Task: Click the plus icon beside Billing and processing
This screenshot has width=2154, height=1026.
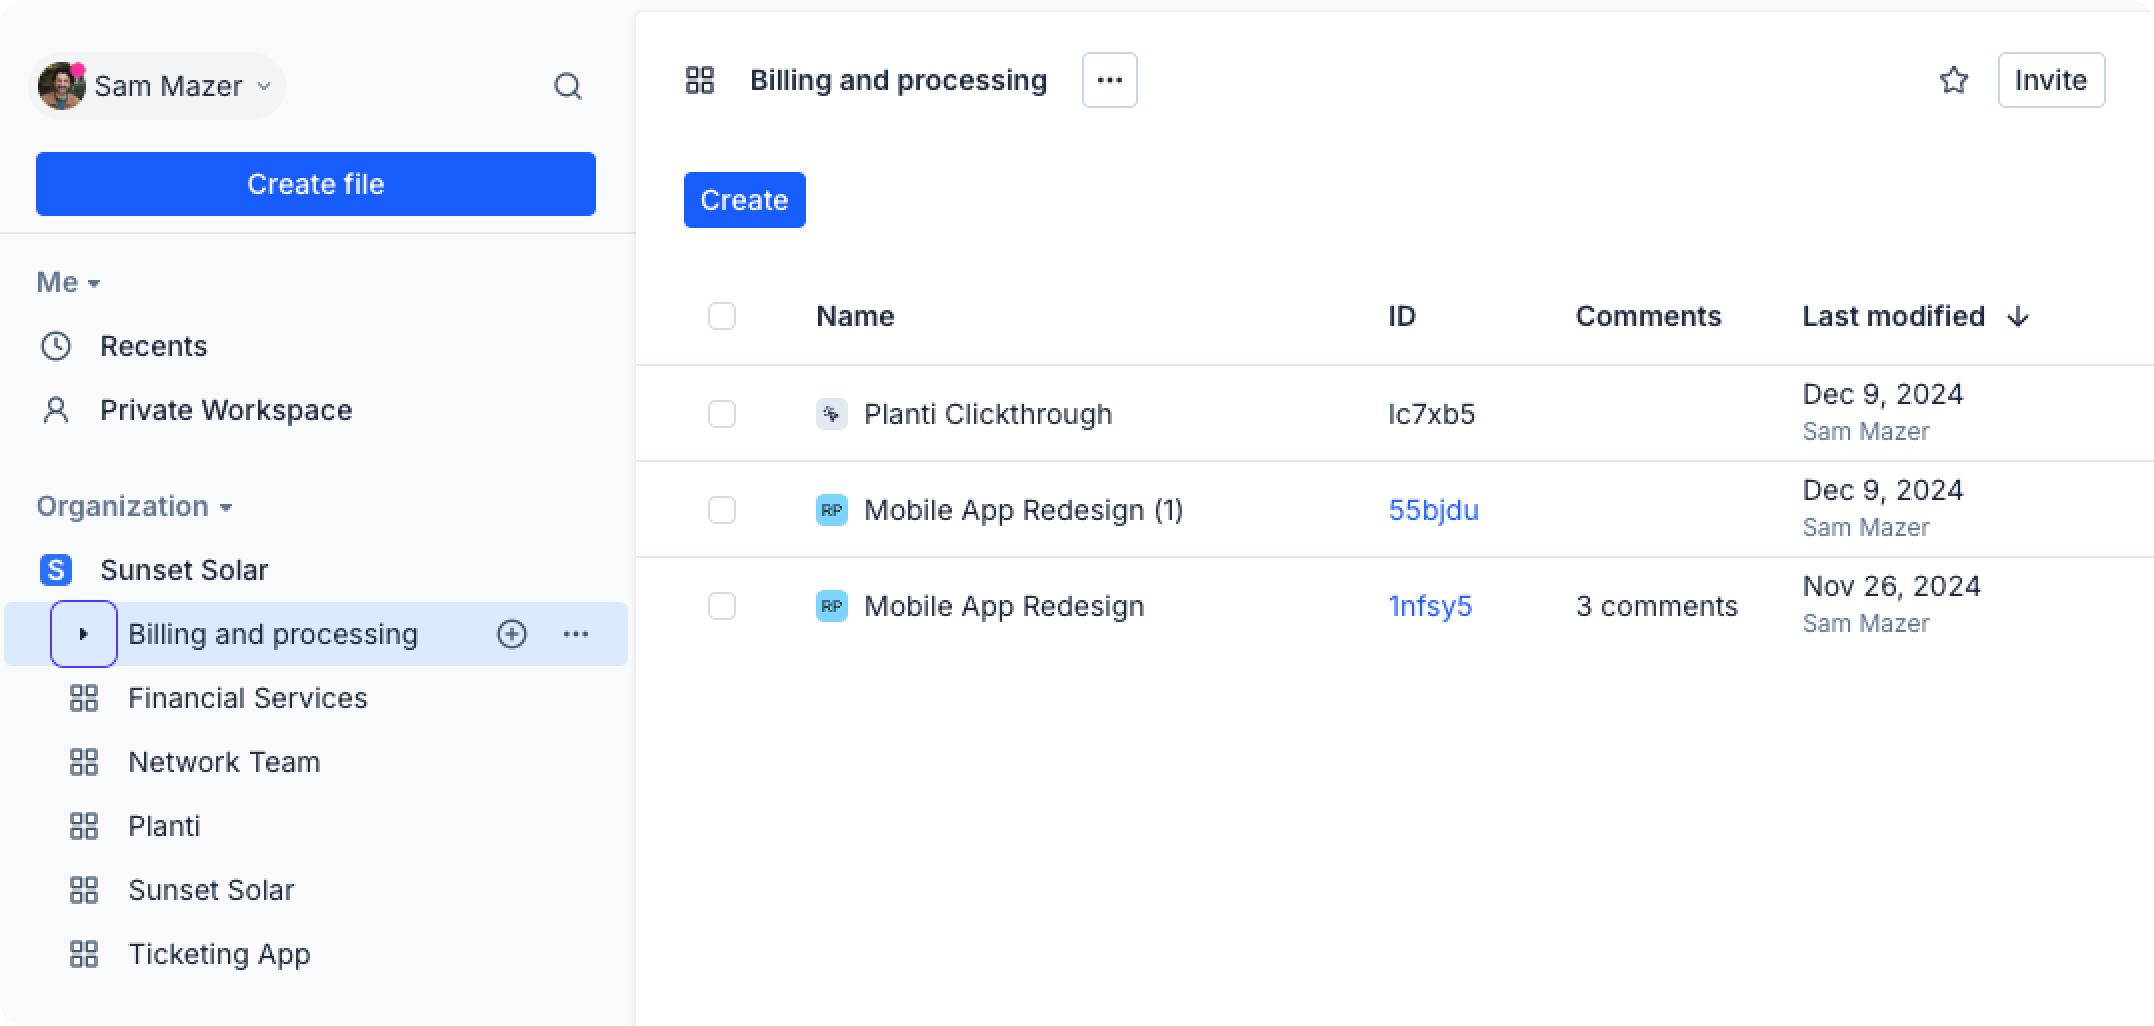Action: (512, 634)
